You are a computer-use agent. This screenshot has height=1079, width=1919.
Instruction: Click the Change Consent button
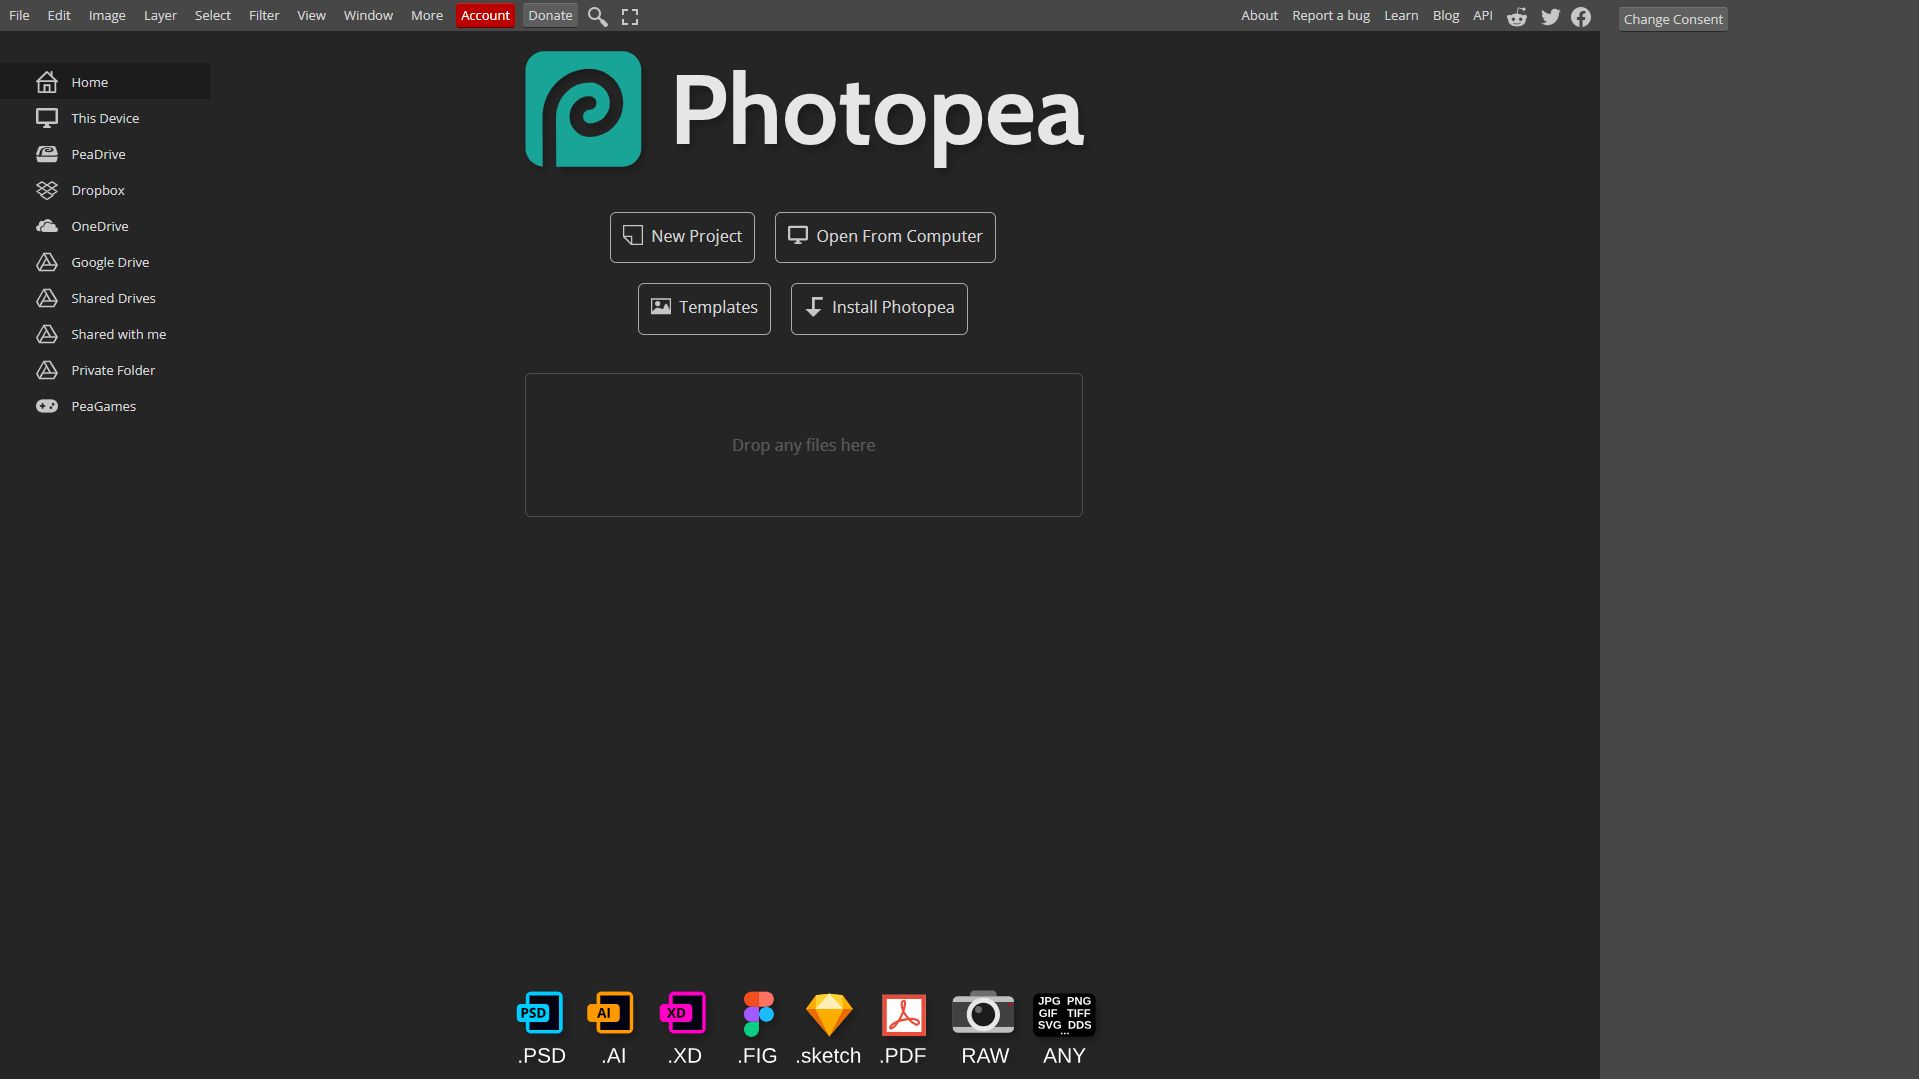click(x=1673, y=19)
